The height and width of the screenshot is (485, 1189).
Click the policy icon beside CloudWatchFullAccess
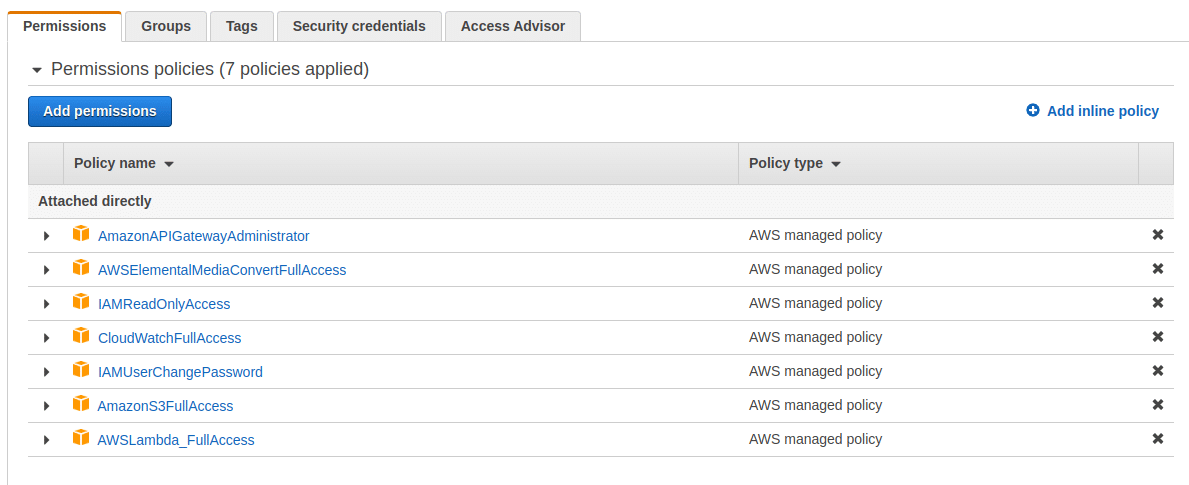click(x=81, y=336)
